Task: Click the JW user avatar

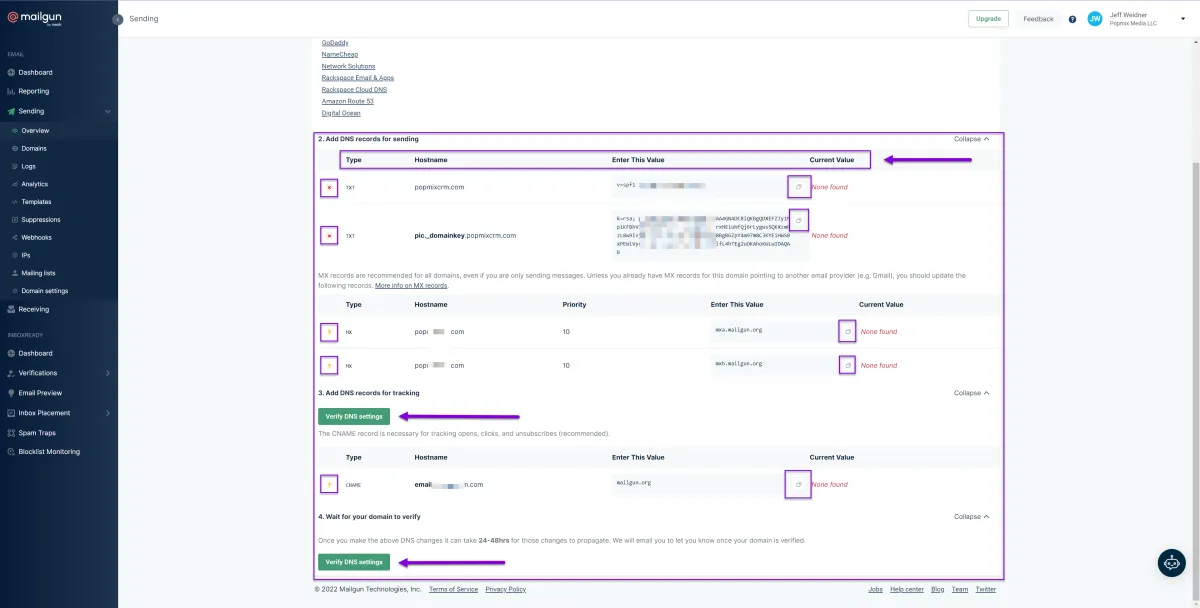Action: pos(1095,19)
